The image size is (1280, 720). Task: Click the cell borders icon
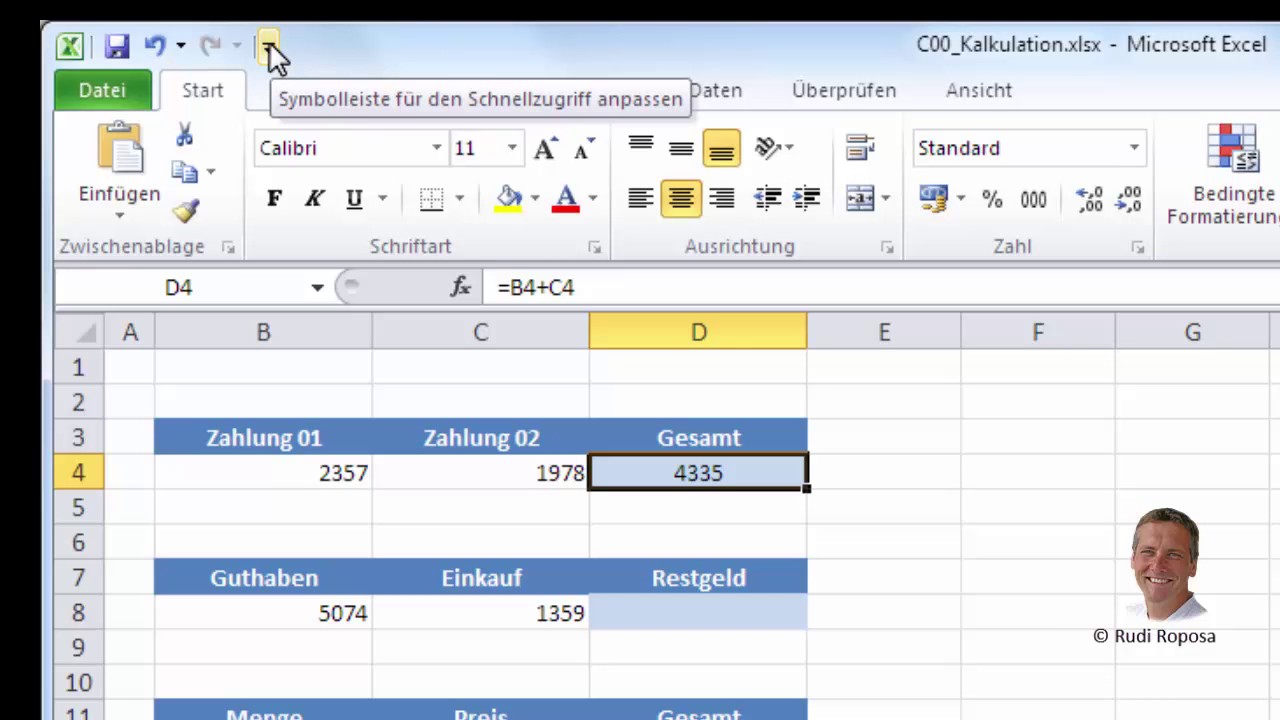pyautogui.click(x=431, y=198)
